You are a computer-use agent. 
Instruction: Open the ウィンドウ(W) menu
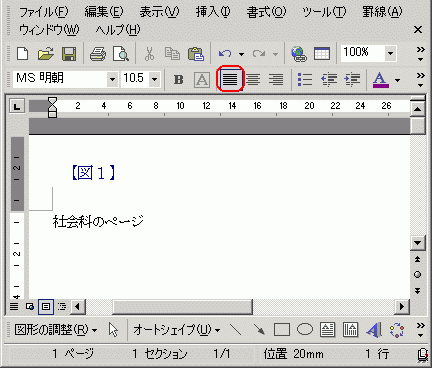click(49, 30)
